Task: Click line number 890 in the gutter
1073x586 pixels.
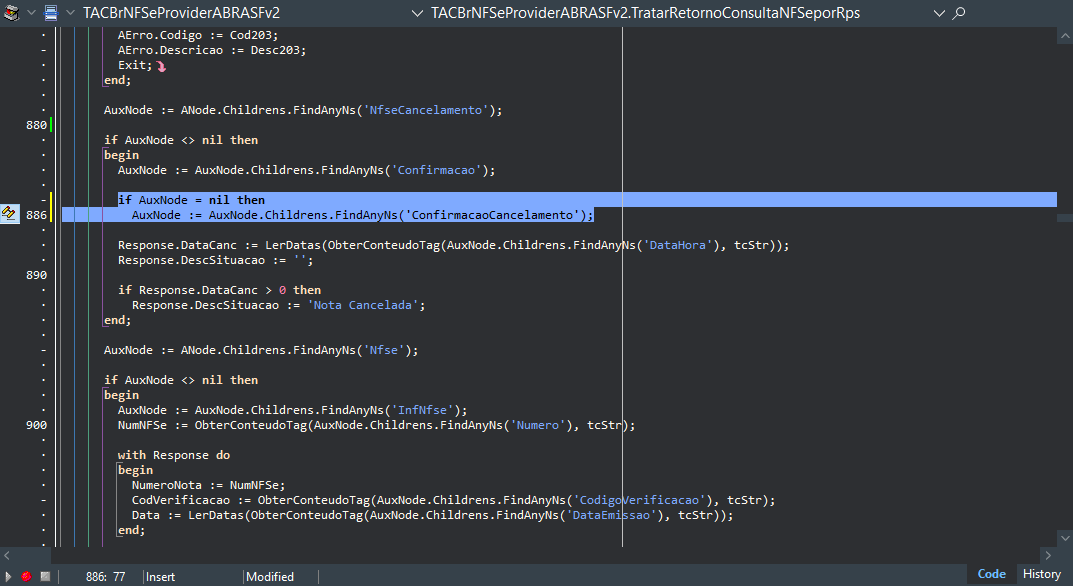Action: [x=36, y=275]
